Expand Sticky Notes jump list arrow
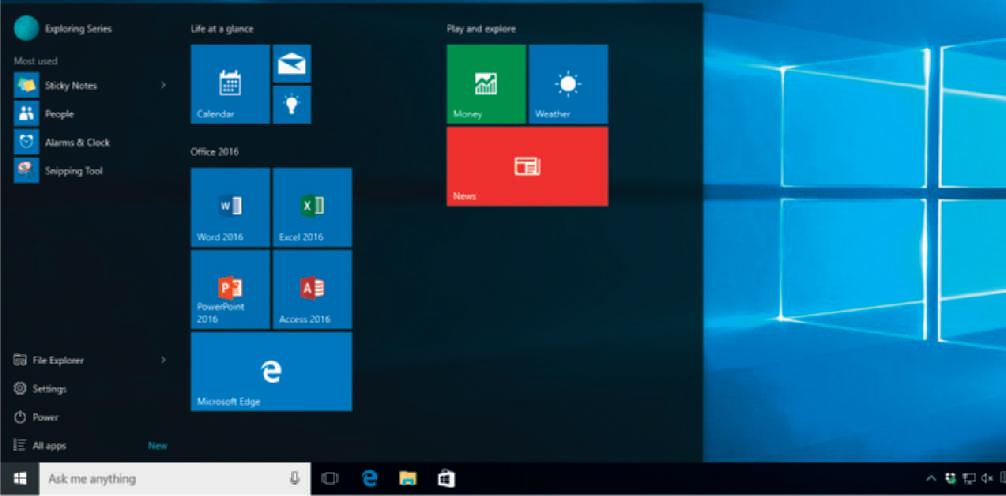This screenshot has height=496, width=1006. pyautogui.click(x=163, y=85)
